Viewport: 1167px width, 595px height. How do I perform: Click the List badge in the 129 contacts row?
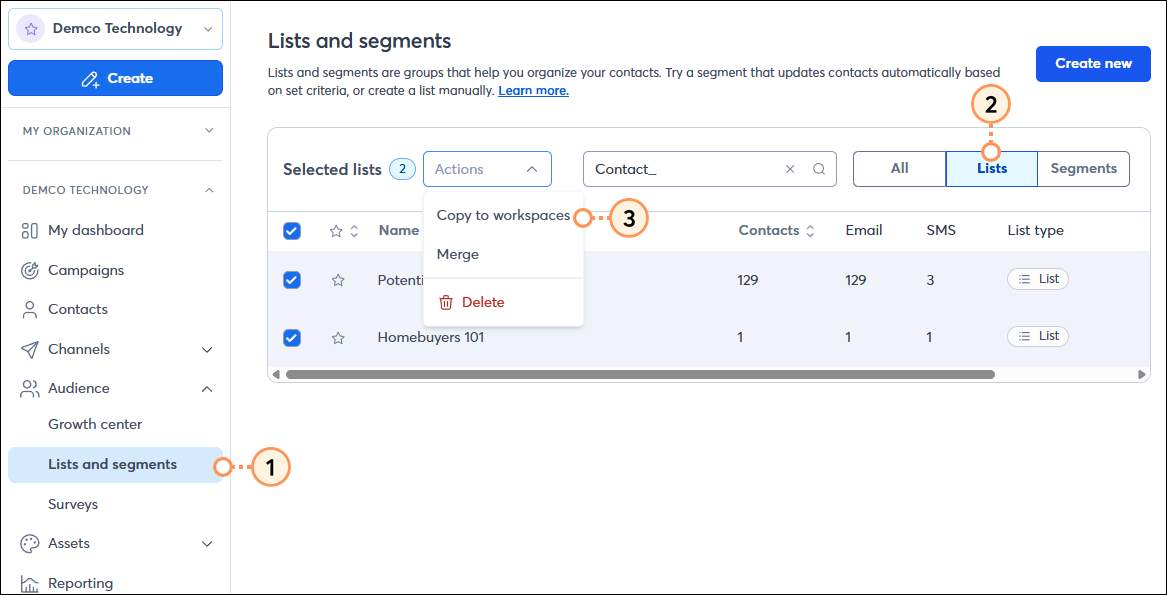pos(1037,279)
